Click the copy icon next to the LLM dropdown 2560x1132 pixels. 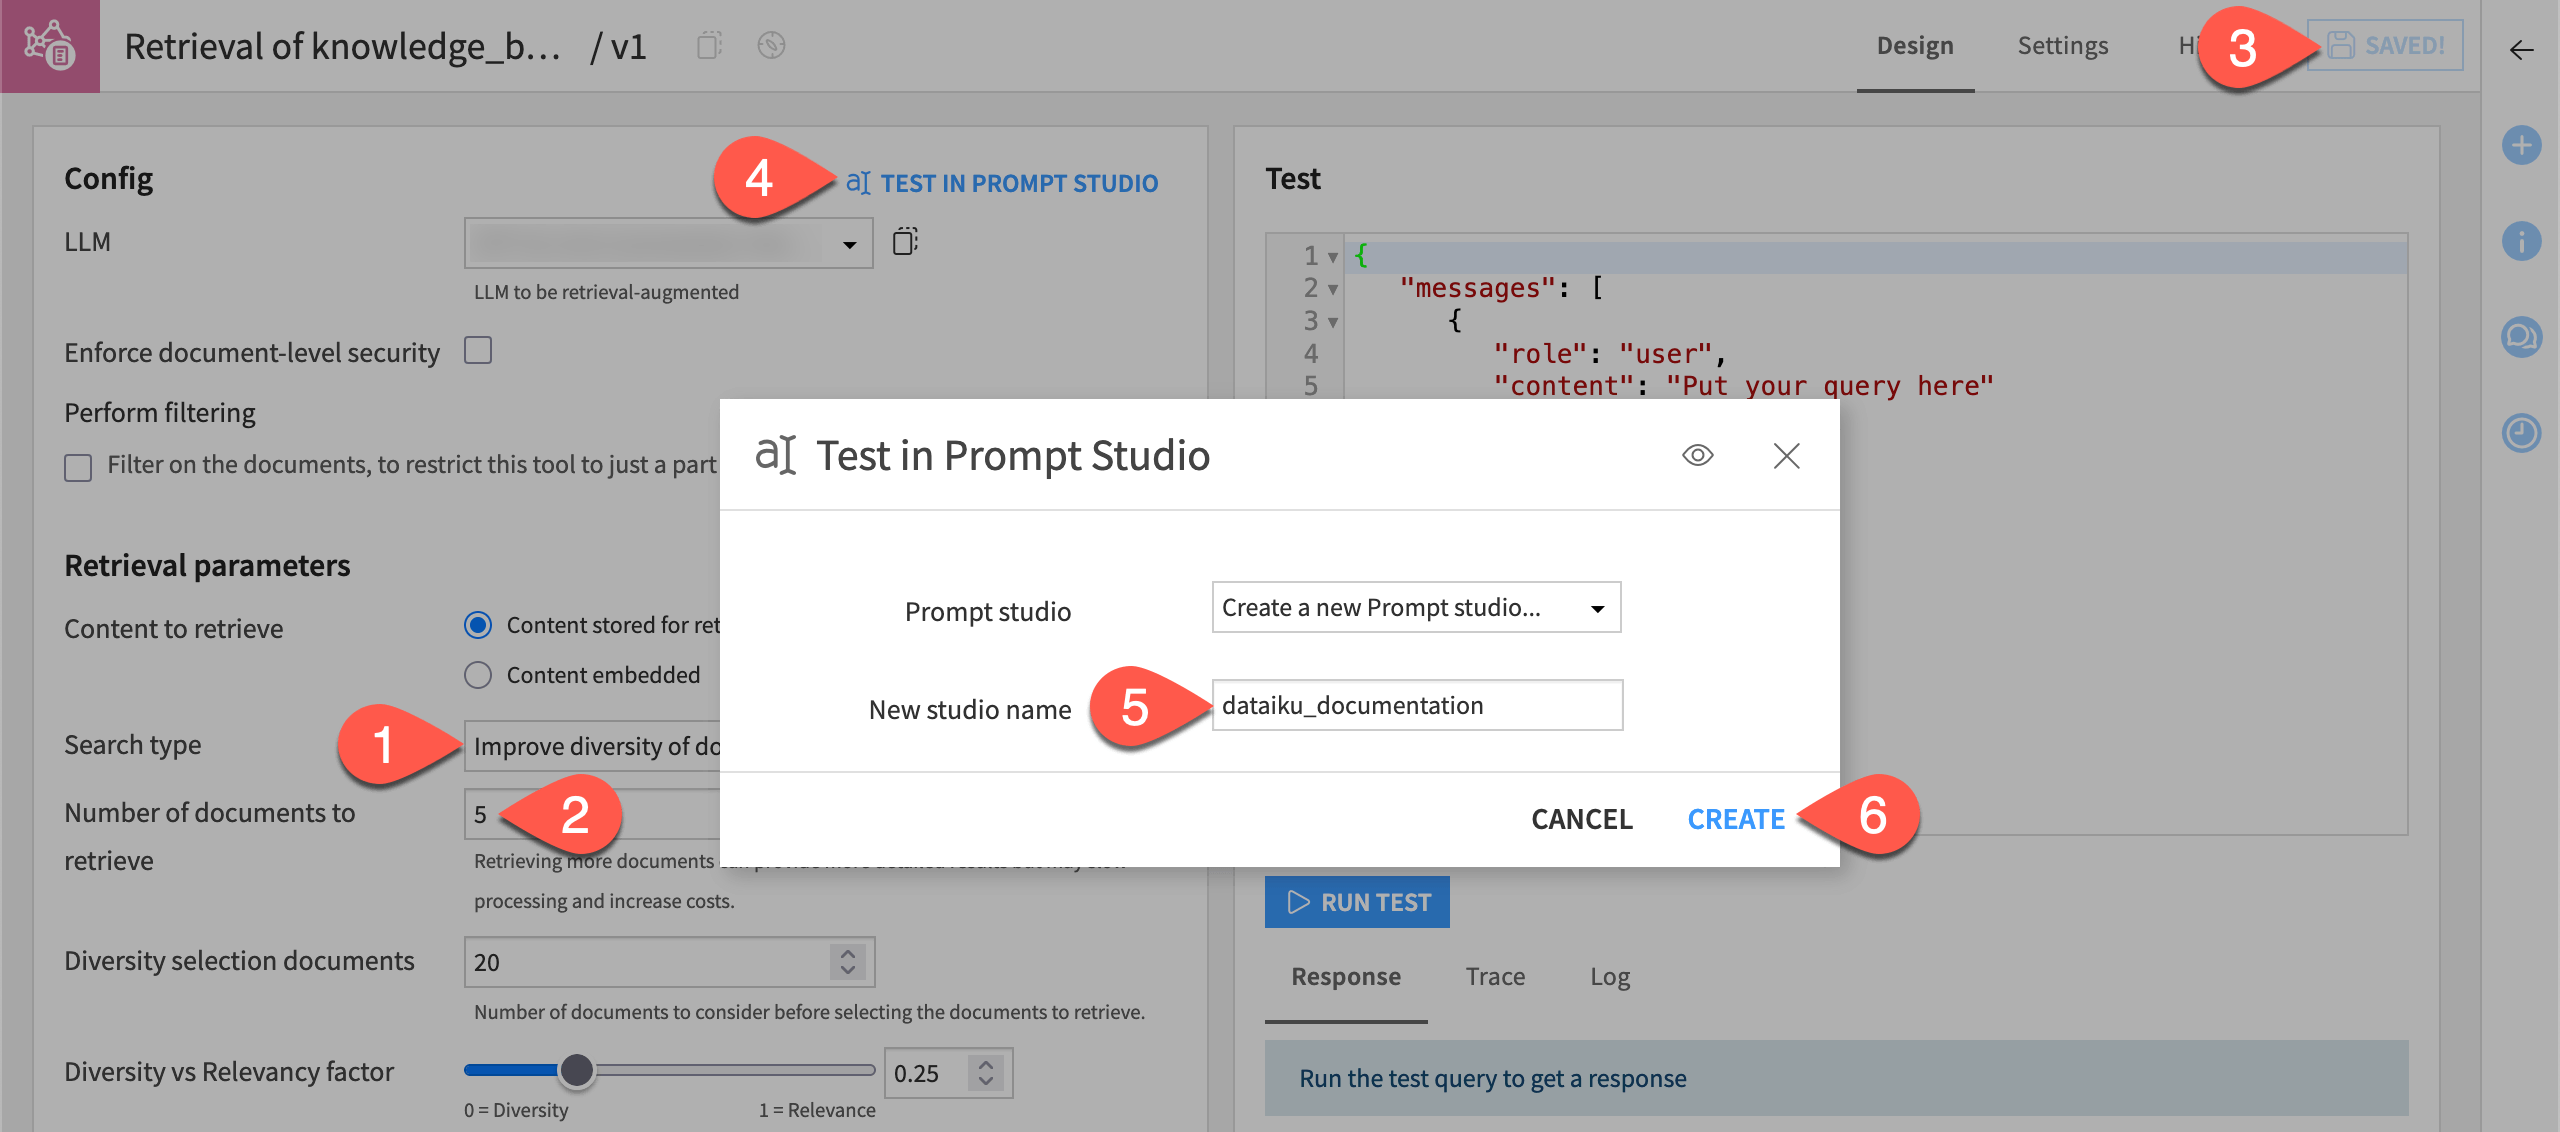point(905,241)
